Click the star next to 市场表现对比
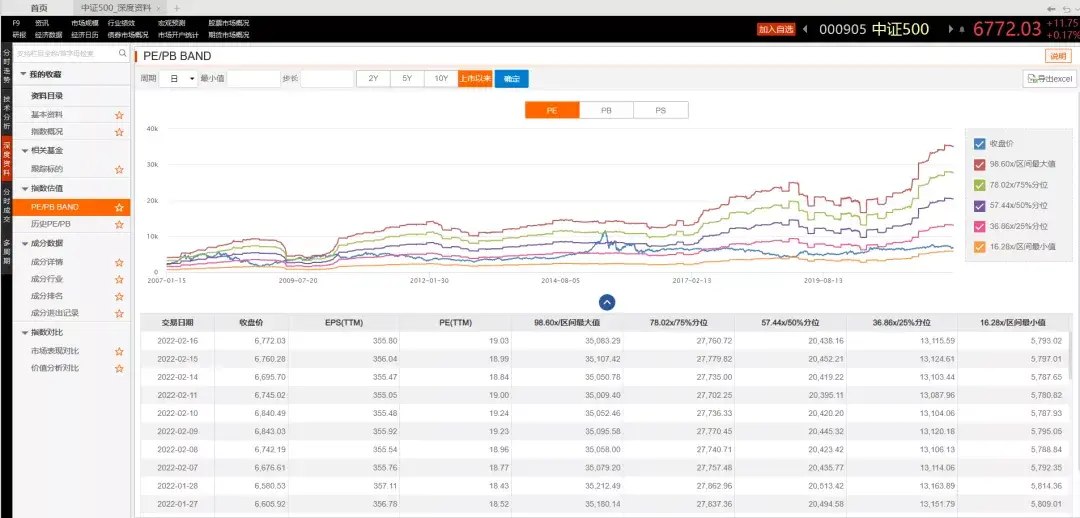Image resolution: width=1080 pixels, height=518 pixels. click(119, 351)
